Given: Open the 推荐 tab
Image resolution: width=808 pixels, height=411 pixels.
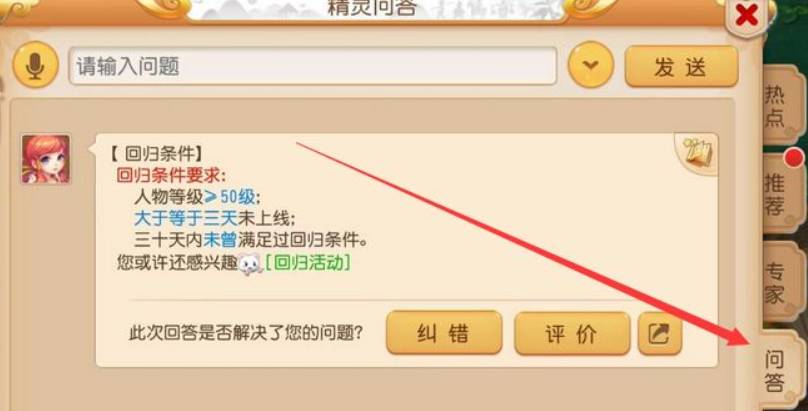Looking at the screenshot, I should click(x=775, y=195).
